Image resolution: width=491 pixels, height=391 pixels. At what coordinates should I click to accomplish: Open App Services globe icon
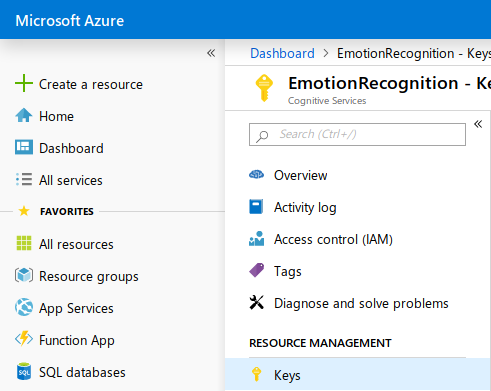24,307
